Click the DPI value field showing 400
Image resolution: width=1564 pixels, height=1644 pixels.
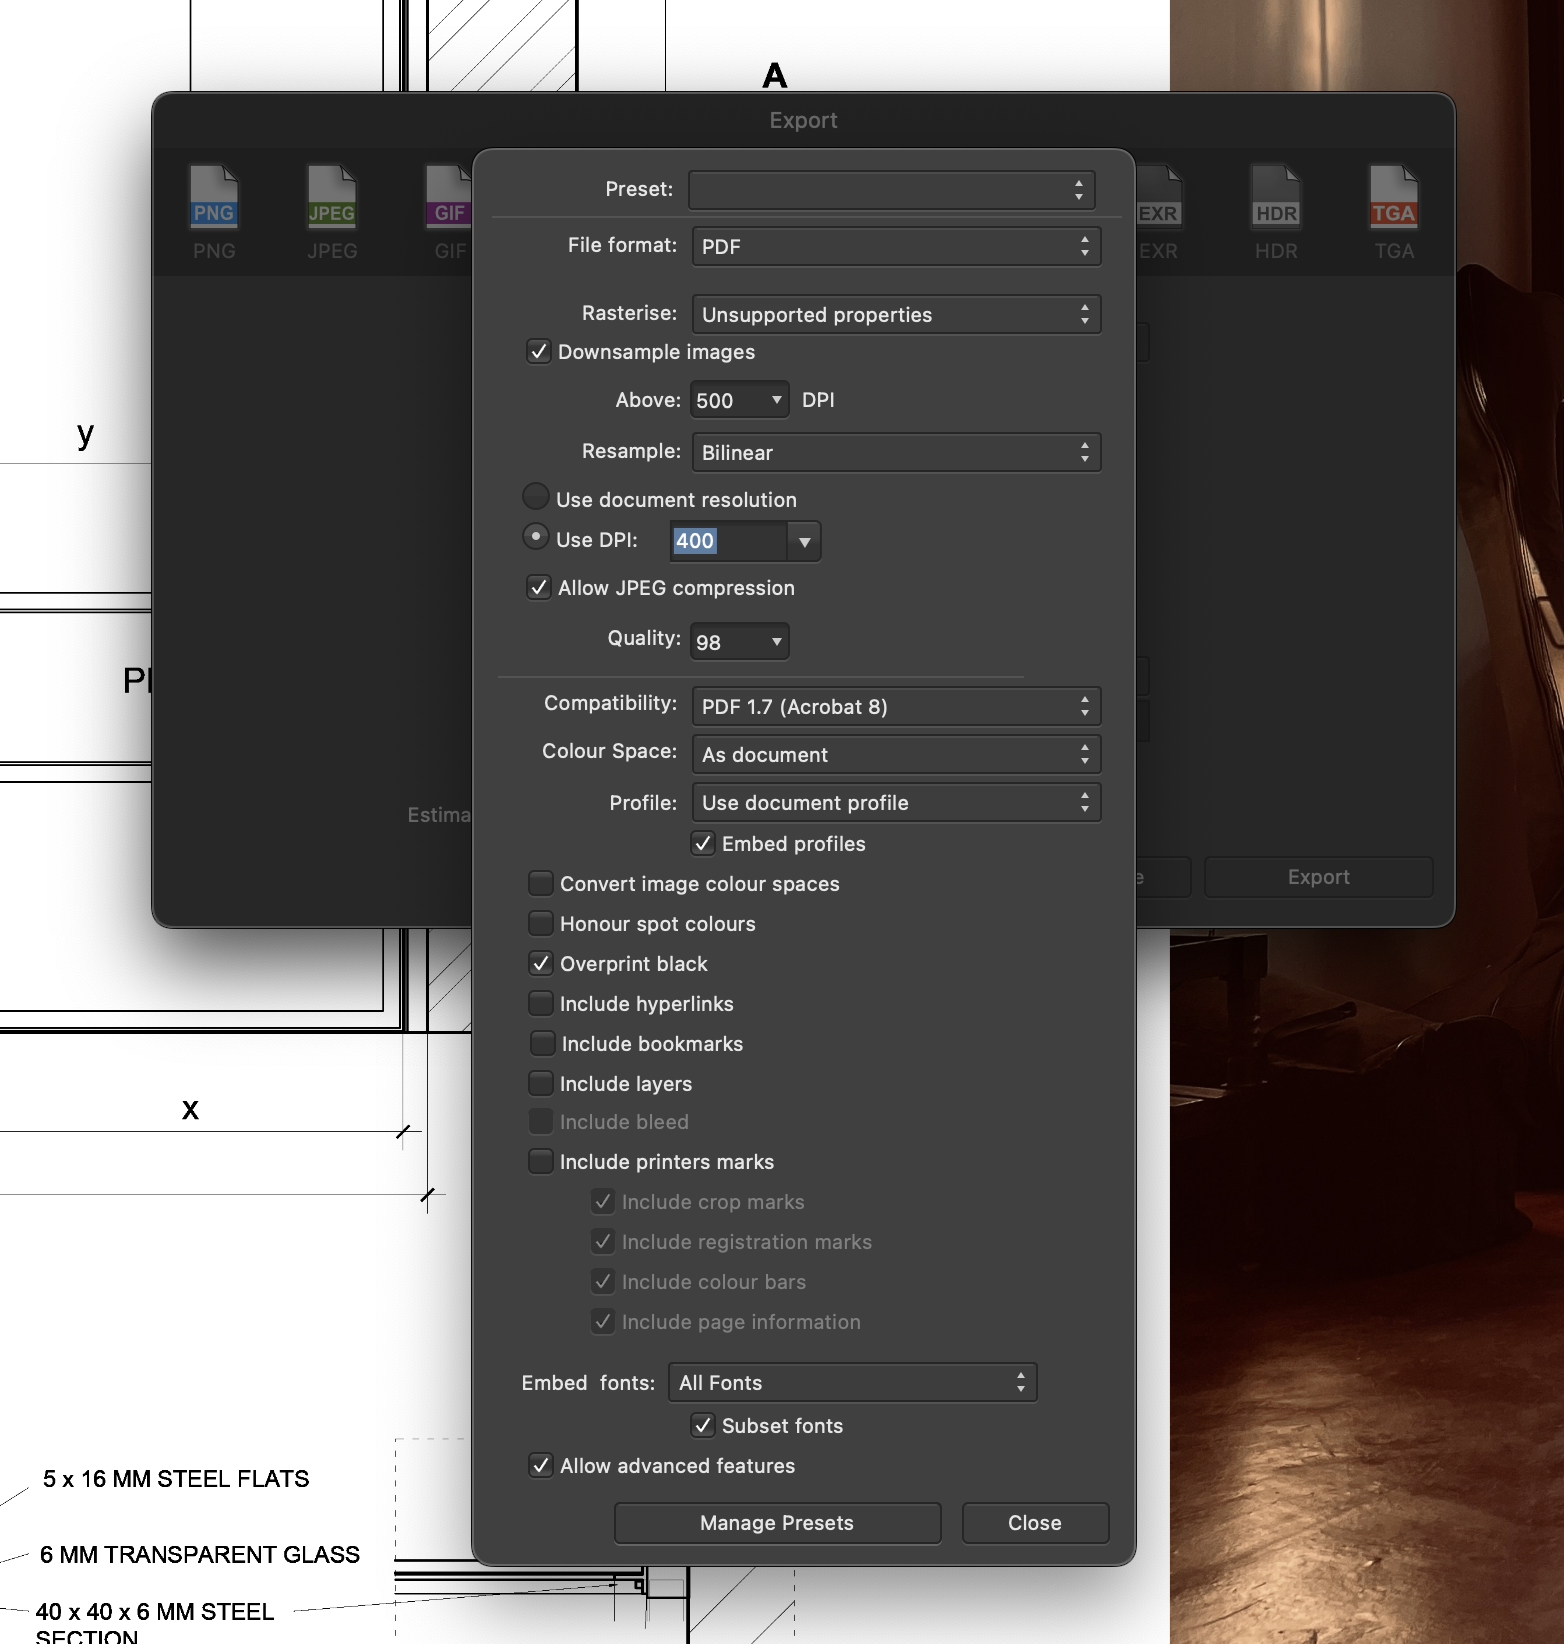pos(728,542)
